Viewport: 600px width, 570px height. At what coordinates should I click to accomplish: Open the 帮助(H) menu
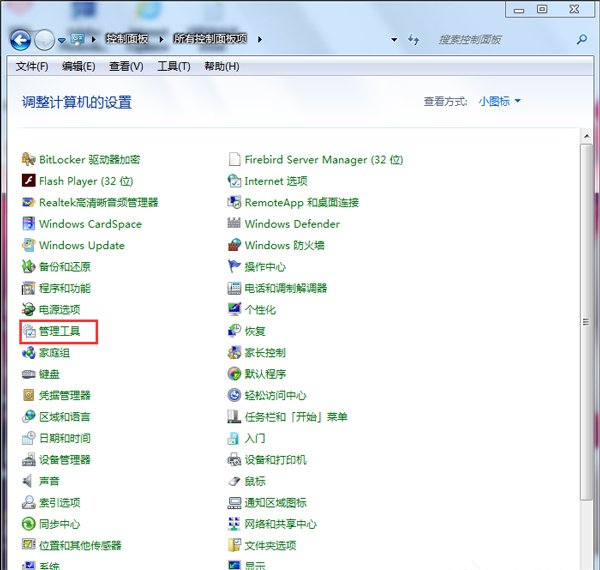(222, 67)
